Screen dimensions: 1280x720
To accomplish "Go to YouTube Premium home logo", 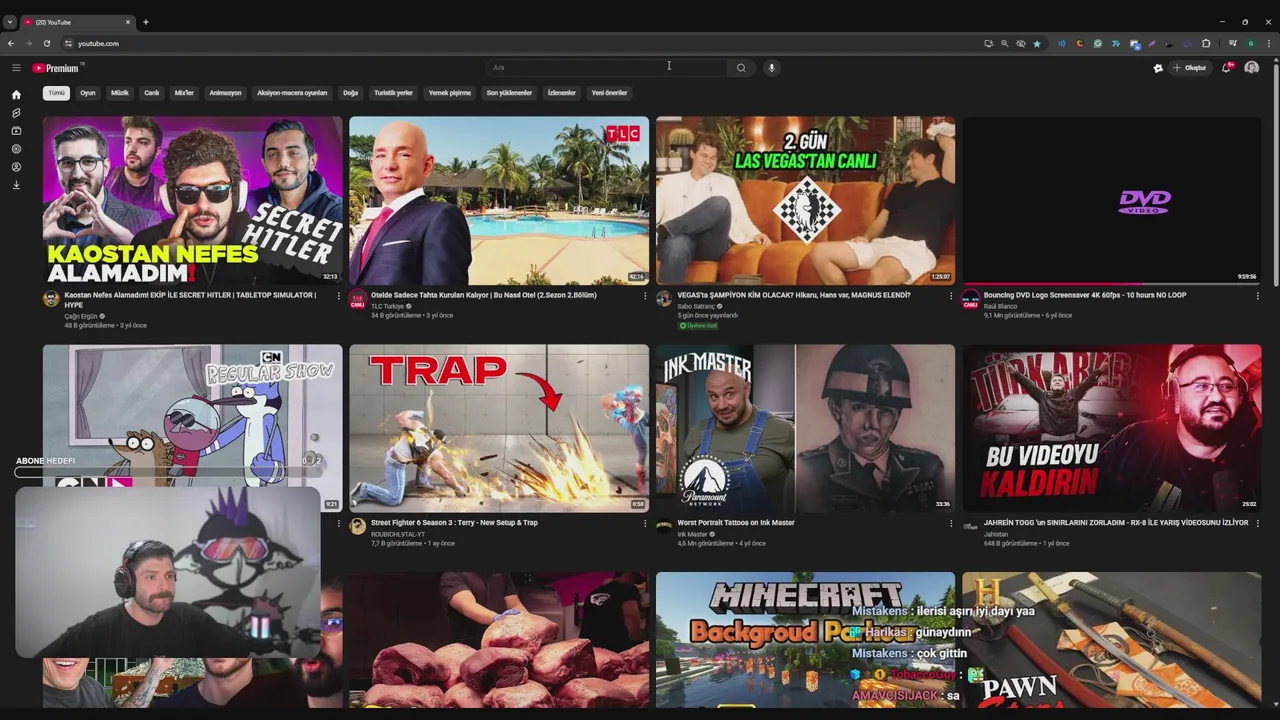I will 56,68.
